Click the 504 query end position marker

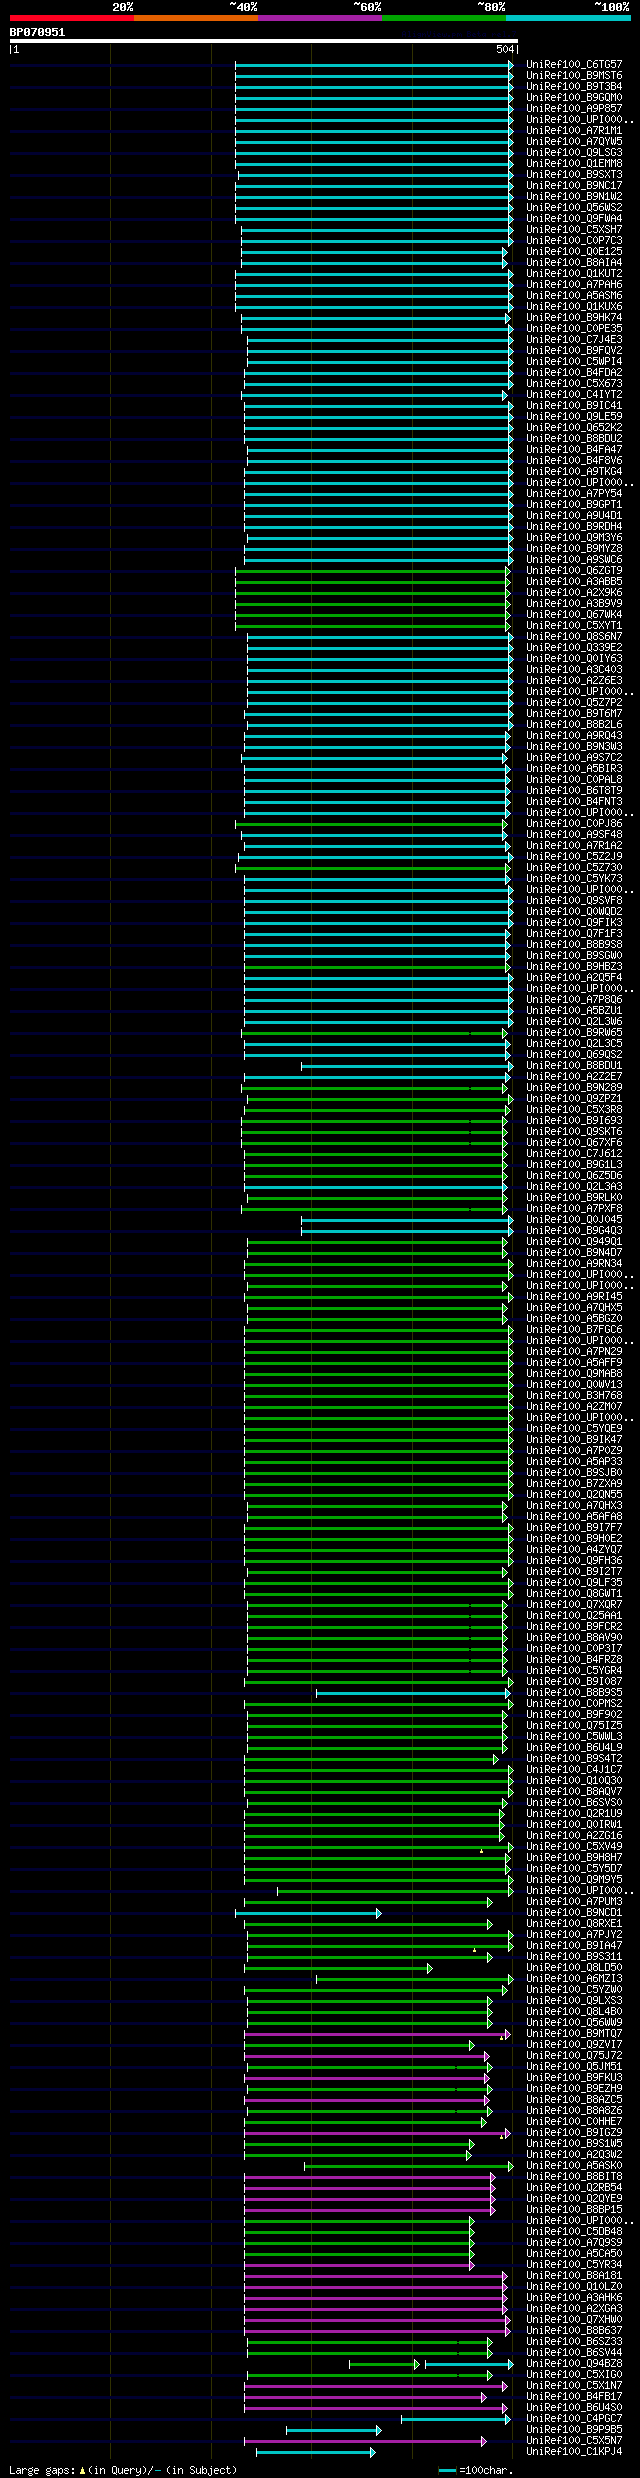(505, 49)
